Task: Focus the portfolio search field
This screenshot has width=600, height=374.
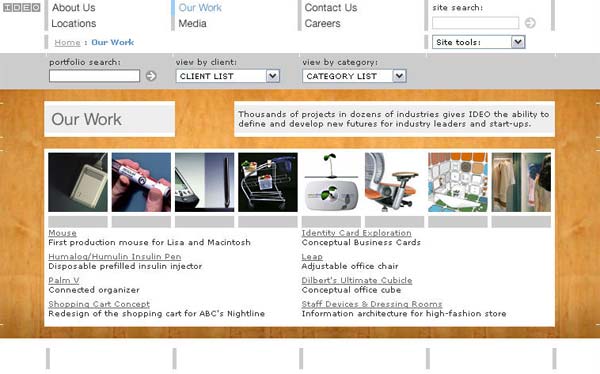Action: [95, 76]
